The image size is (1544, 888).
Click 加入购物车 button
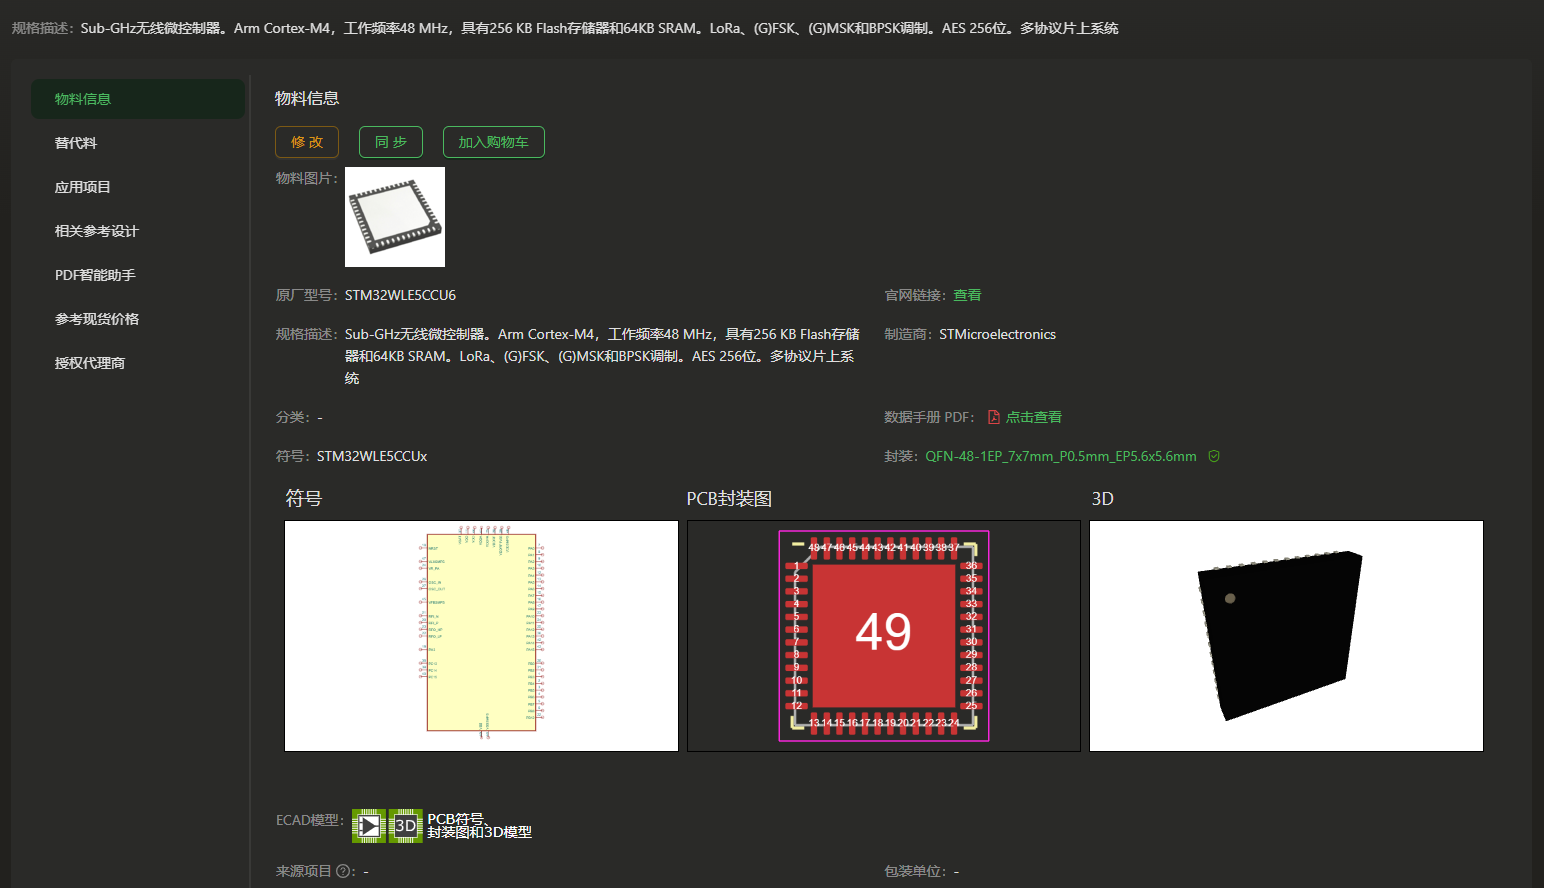(493, 142)
